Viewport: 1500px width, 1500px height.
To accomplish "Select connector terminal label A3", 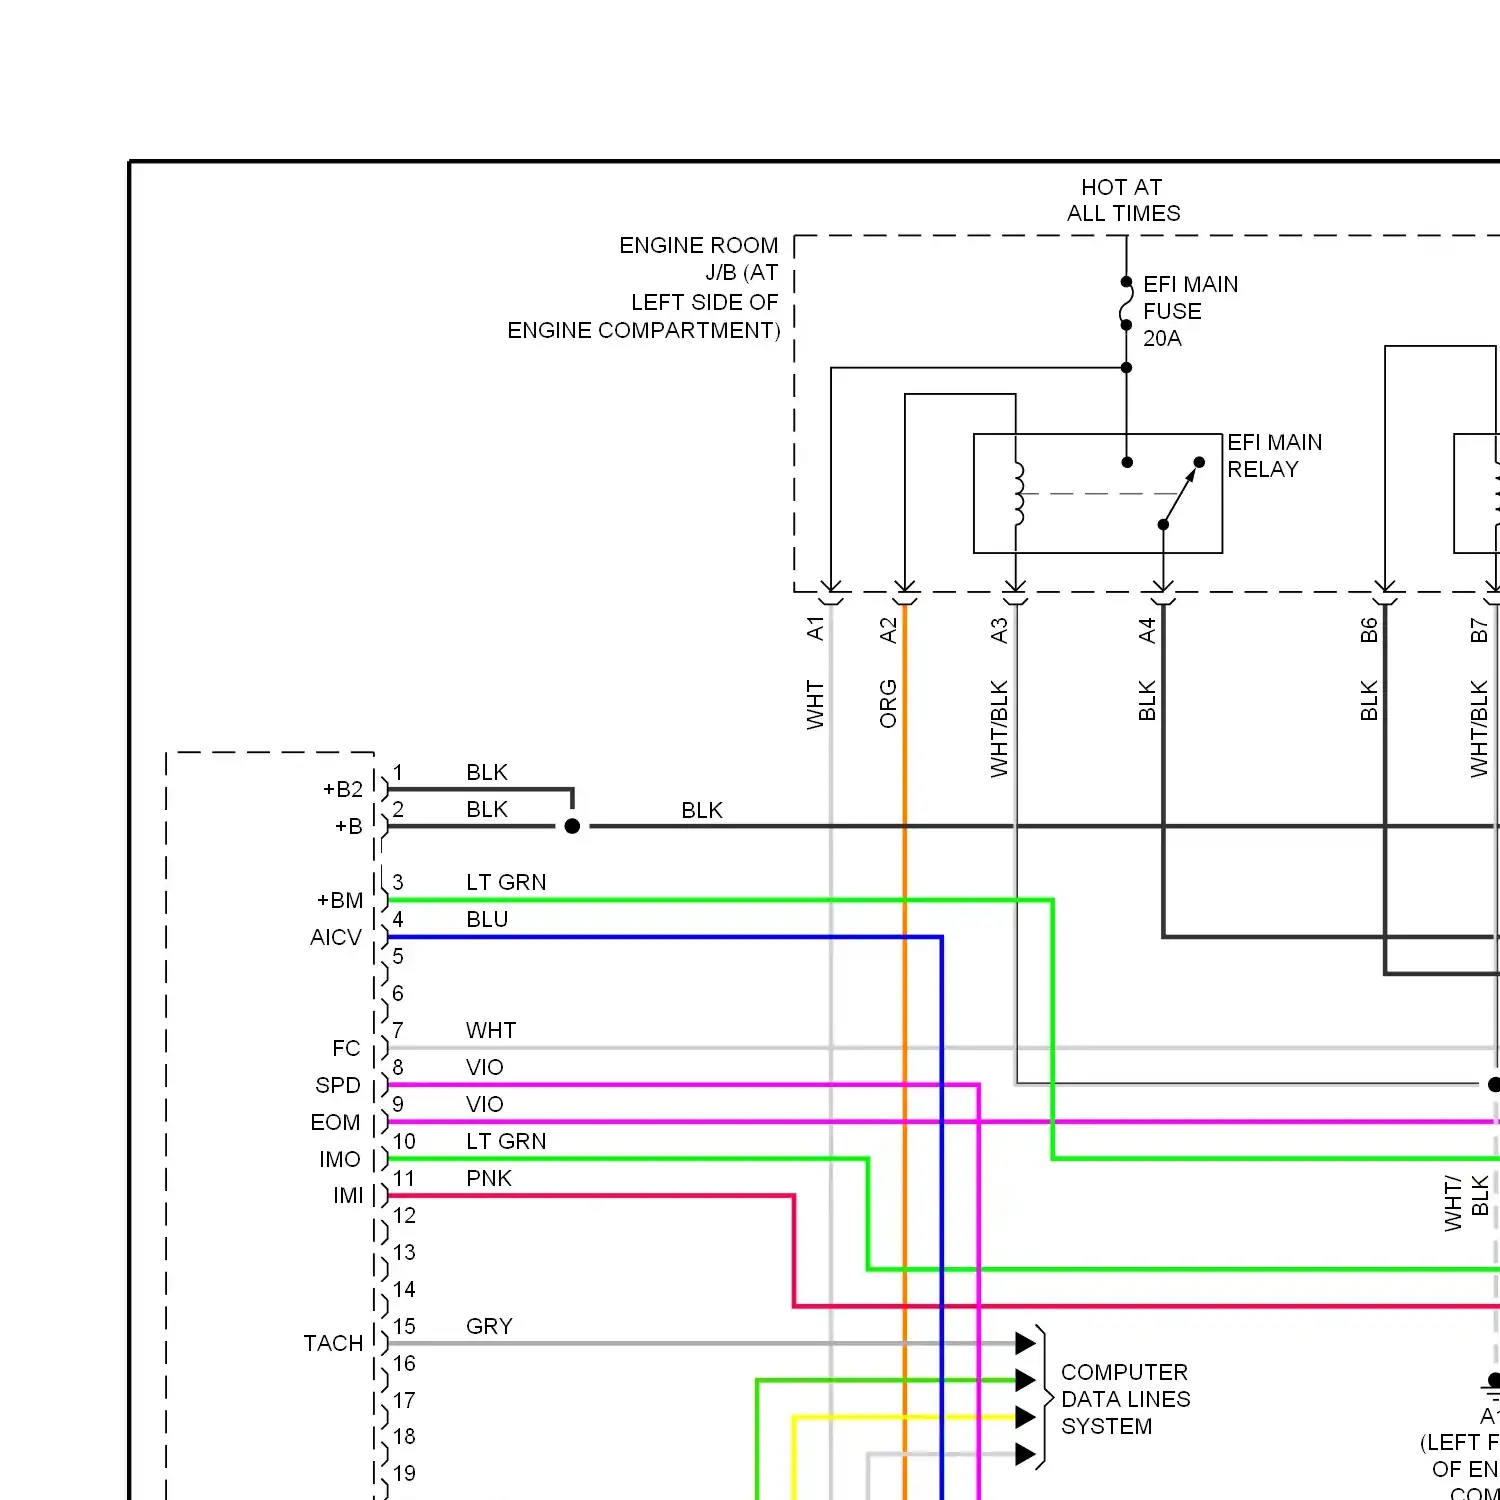I will pos(999,630).
